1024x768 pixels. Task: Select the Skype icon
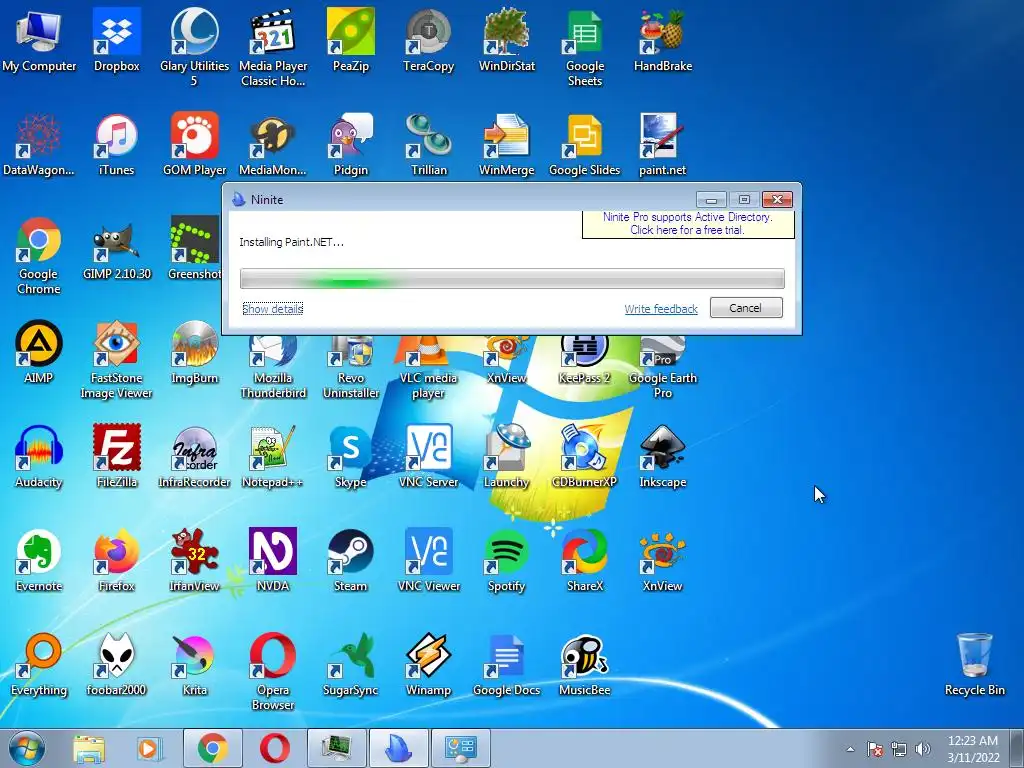[x=351, y=456]
